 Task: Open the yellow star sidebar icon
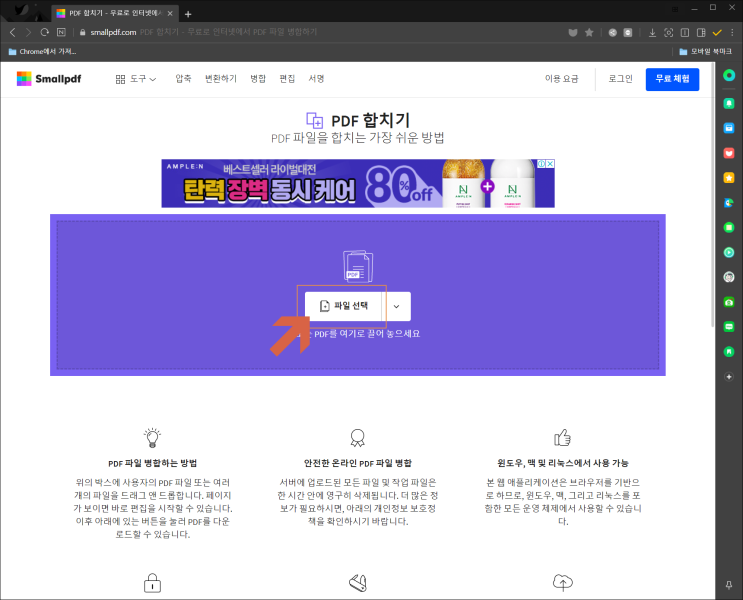tap(729, 178)
